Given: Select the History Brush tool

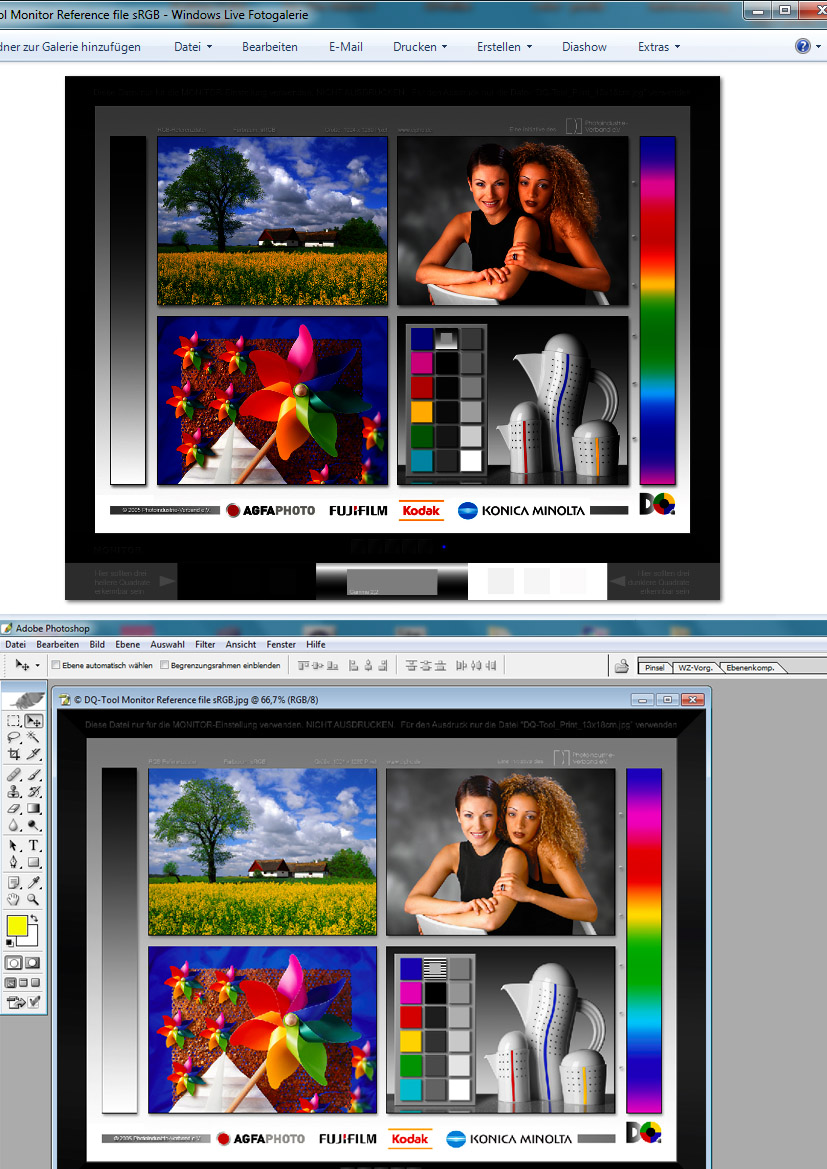Looking at the screenshot, I should coord(34,792).
